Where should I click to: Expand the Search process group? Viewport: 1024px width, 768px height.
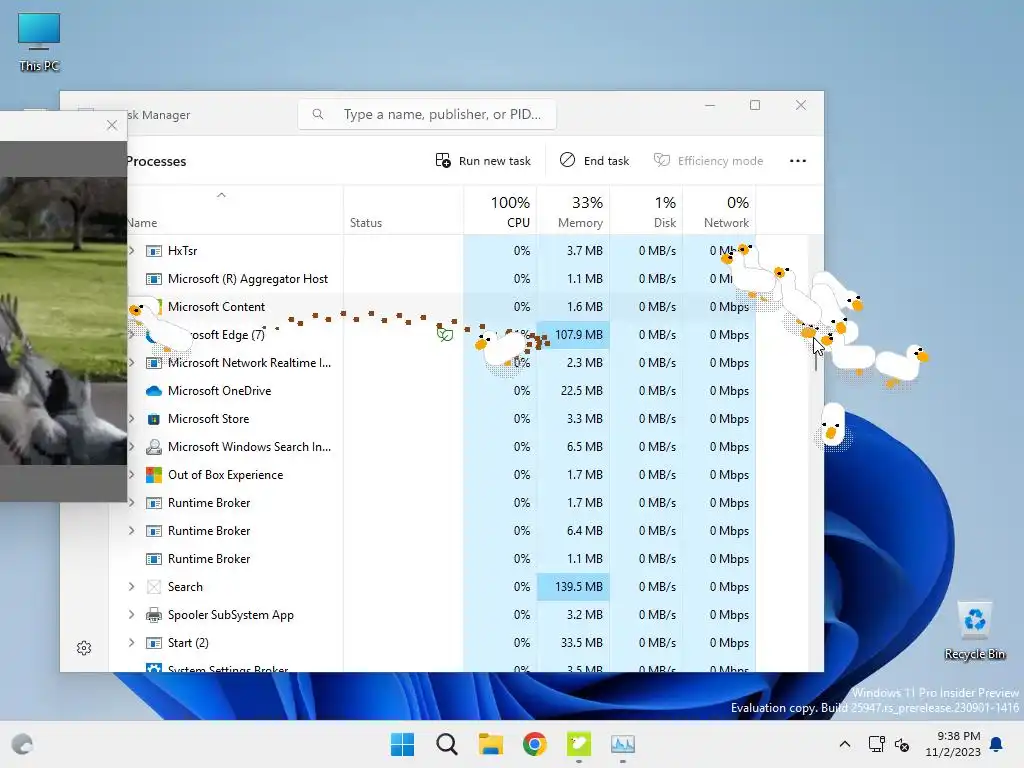(x=131, y=586)
